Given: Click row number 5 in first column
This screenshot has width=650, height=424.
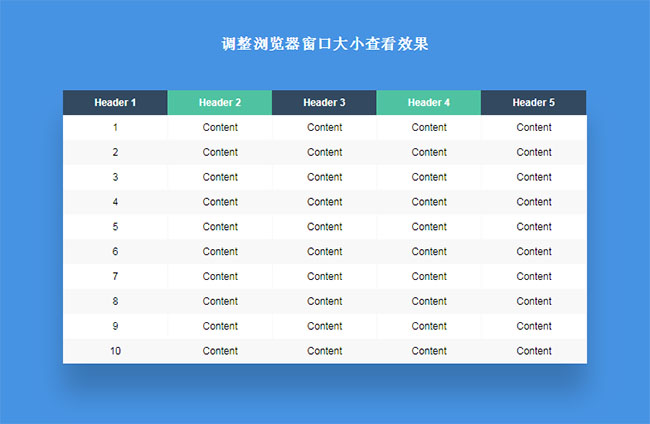Looking at the screenshot, I should coord(115,226).
